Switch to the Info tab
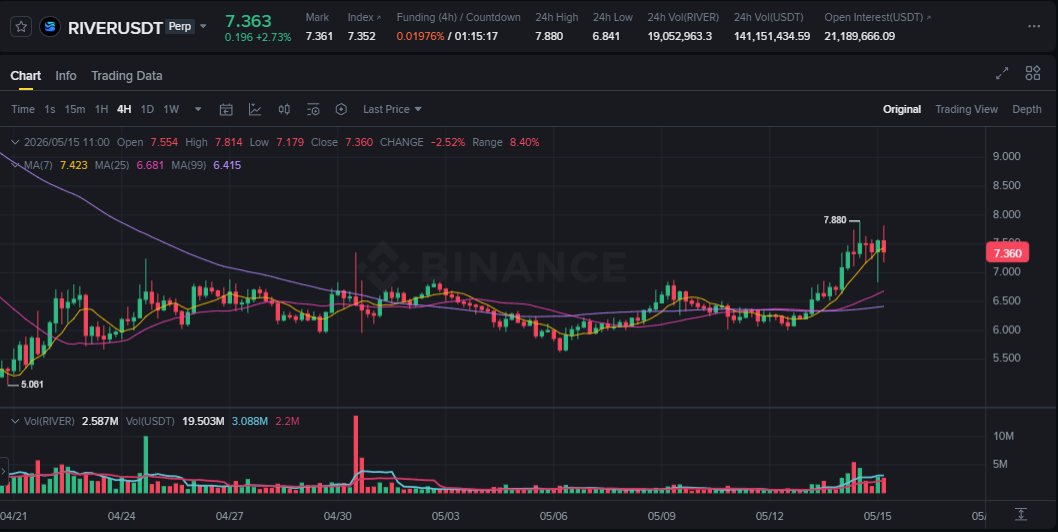This screenshot has width=1058, height=532. (65, 76)
